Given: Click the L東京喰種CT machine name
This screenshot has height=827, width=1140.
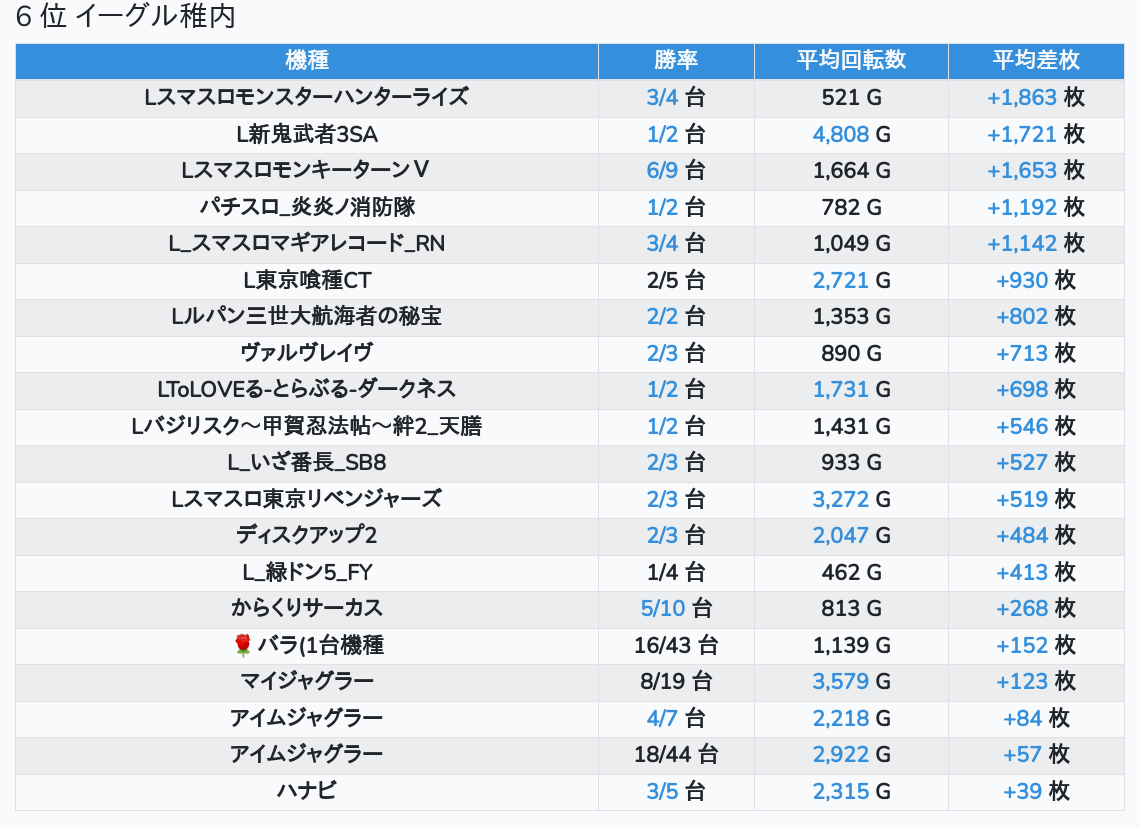Looking at the screenshot, I should click(307, 280).
